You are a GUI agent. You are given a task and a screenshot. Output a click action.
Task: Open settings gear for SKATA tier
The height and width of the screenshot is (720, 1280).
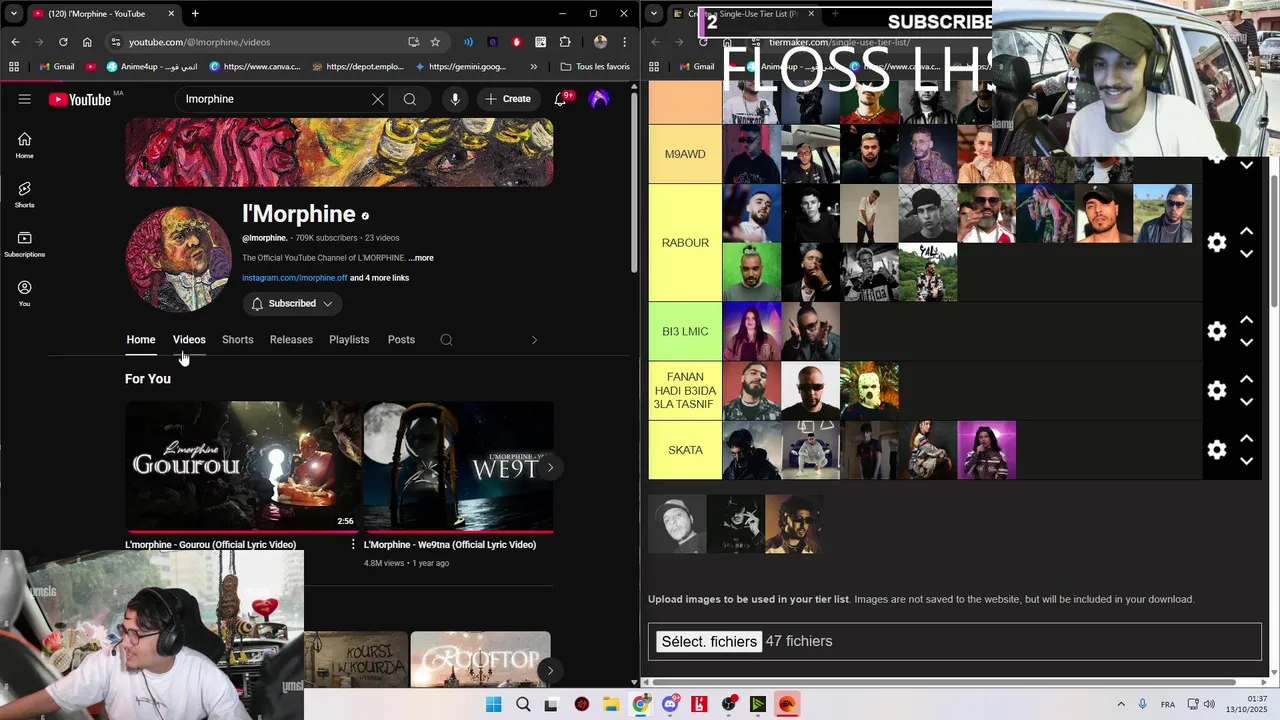pyautogui.click(x=1217, y=450)
